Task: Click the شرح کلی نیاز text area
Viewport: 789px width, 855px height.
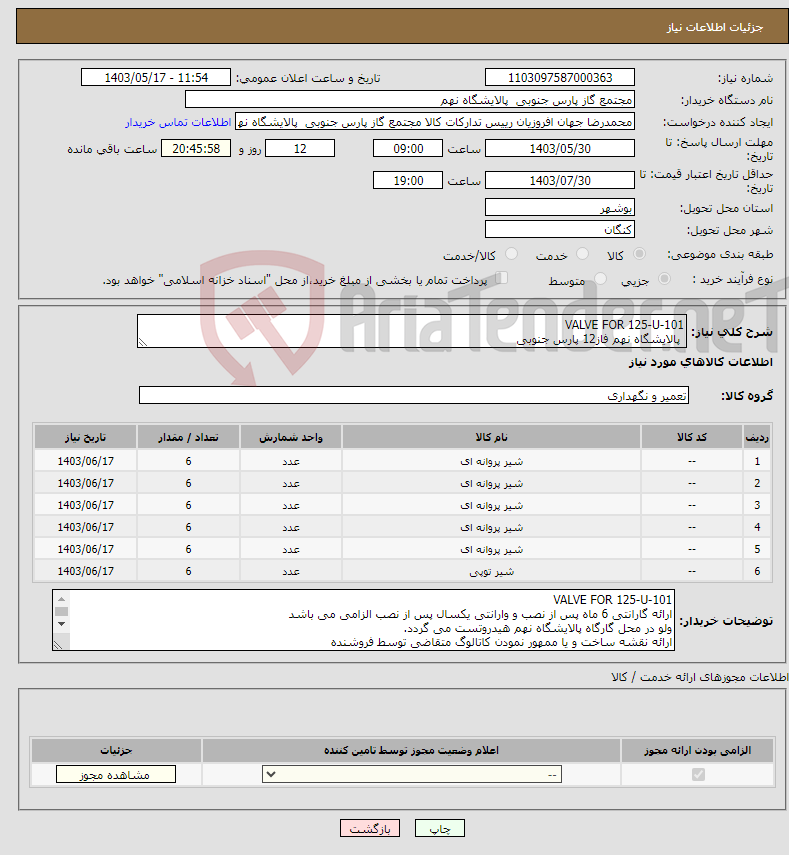Action: (x=412, y=331)
